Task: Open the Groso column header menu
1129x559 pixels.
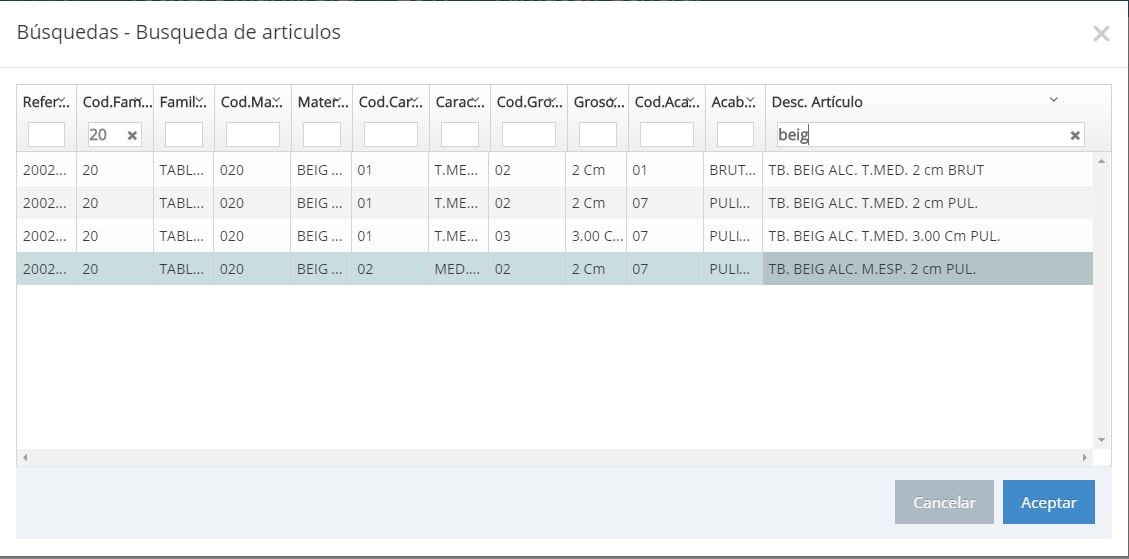Action: pos(615,99)
